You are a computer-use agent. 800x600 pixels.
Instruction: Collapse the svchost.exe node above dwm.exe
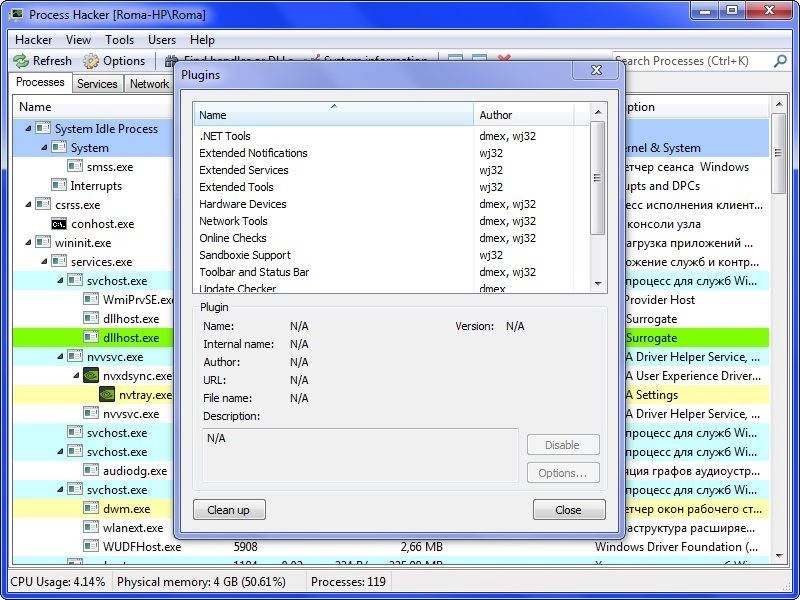60,490
